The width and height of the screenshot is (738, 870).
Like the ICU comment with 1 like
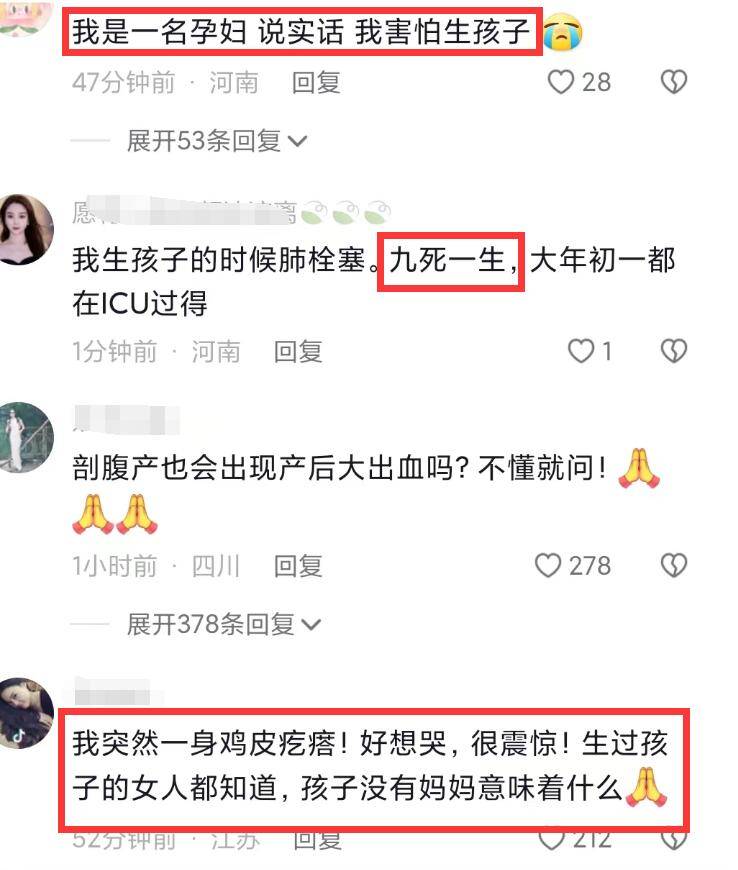[581, 351]
